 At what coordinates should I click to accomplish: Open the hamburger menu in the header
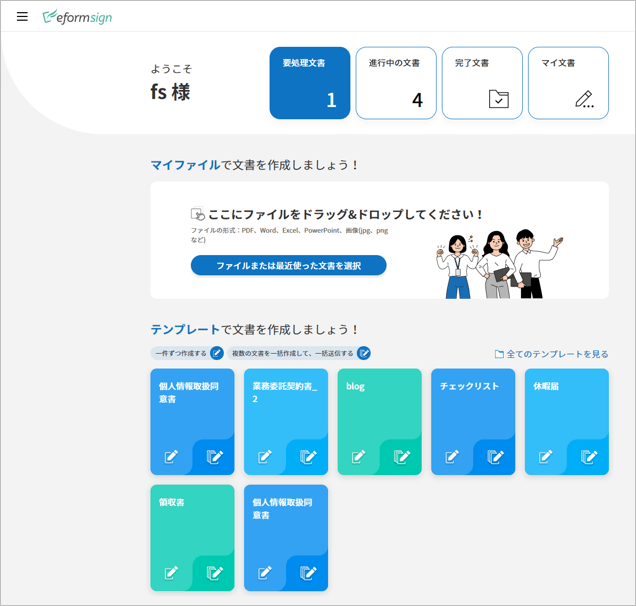click(22, 17)
